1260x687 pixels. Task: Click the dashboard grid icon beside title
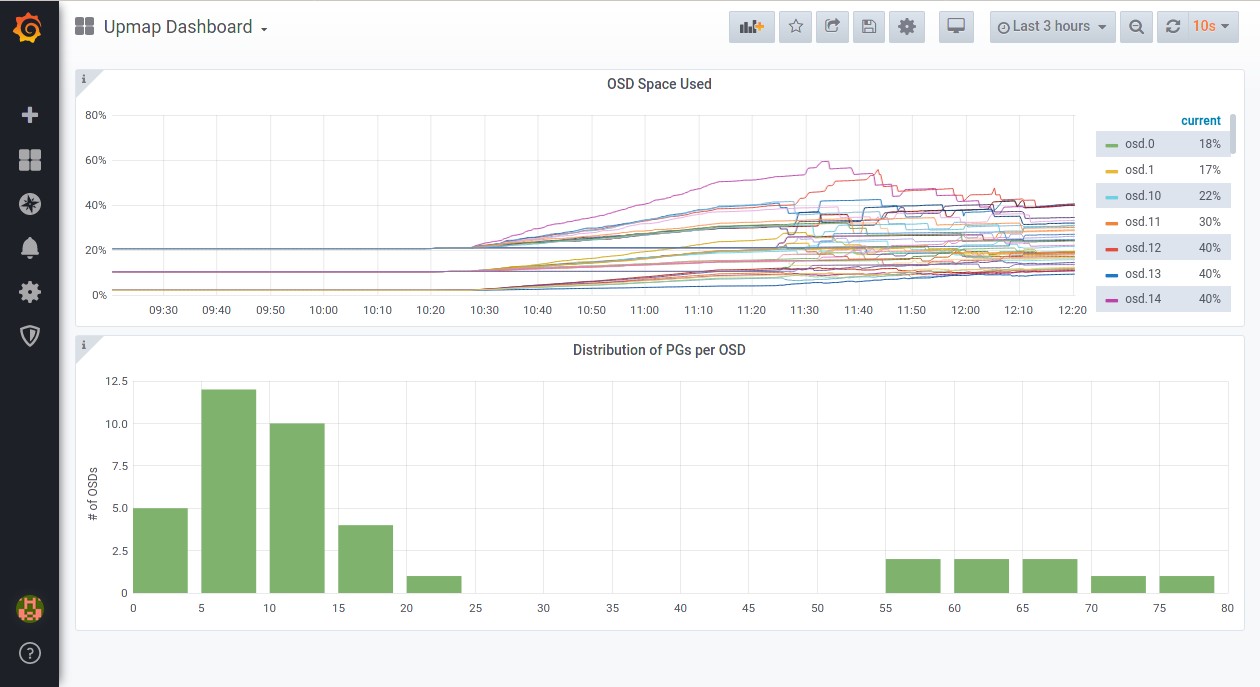pyautogui.click(x=85, y=27)
